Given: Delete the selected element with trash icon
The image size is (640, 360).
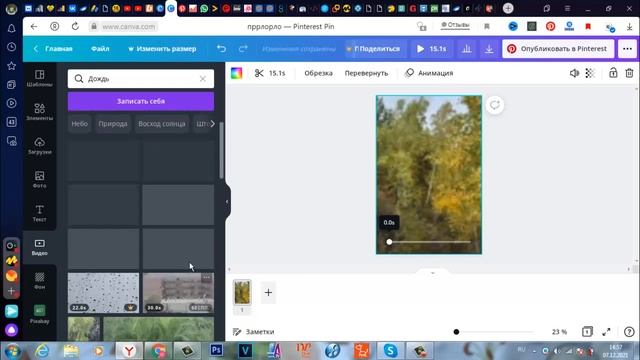Looking at the screenshot, I should [x=629, y=73].
